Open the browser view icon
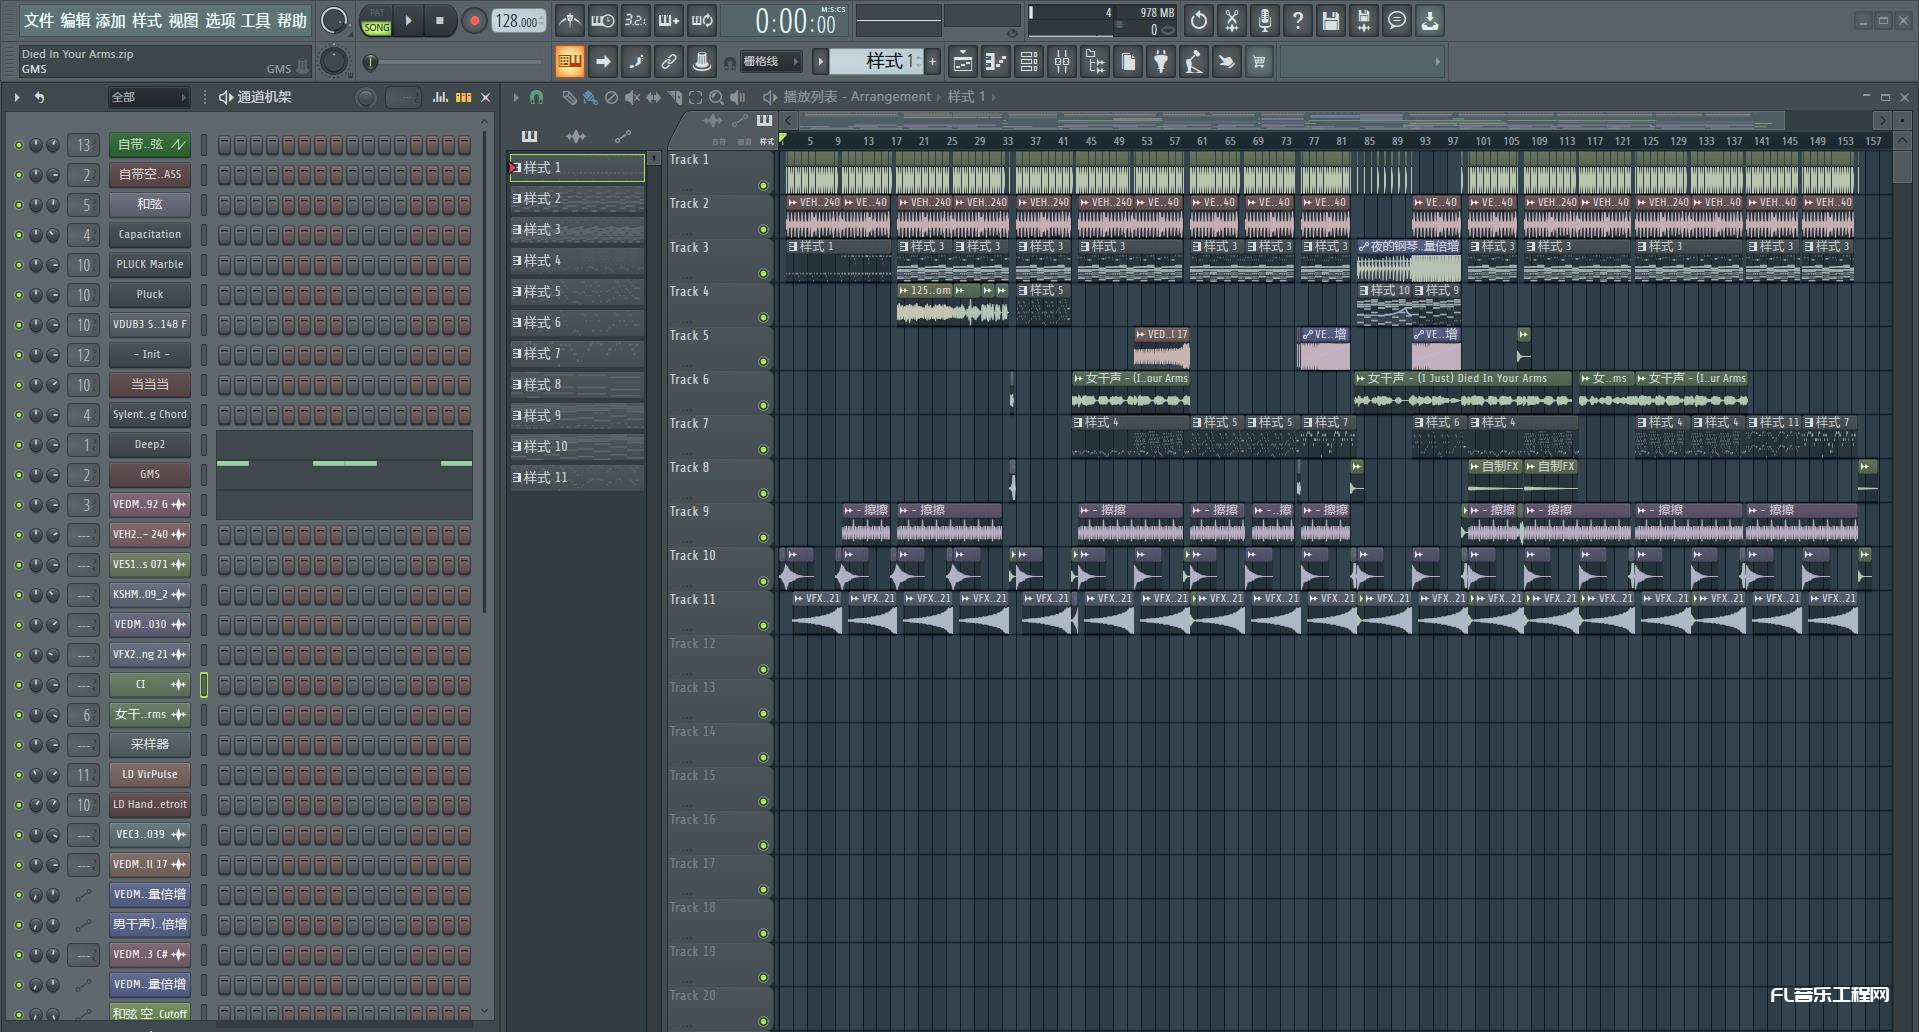 tap(1095, 62)
